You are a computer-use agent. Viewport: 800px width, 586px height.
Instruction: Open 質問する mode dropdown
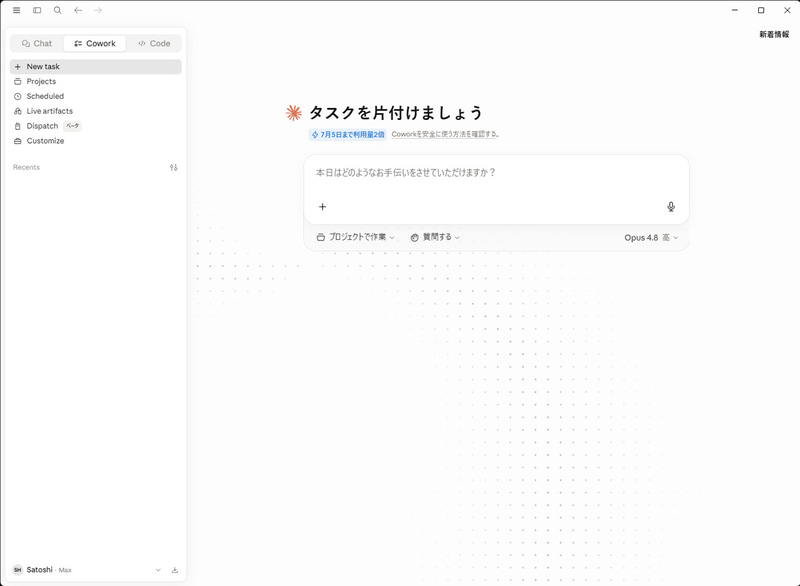(x=435, y=237)
